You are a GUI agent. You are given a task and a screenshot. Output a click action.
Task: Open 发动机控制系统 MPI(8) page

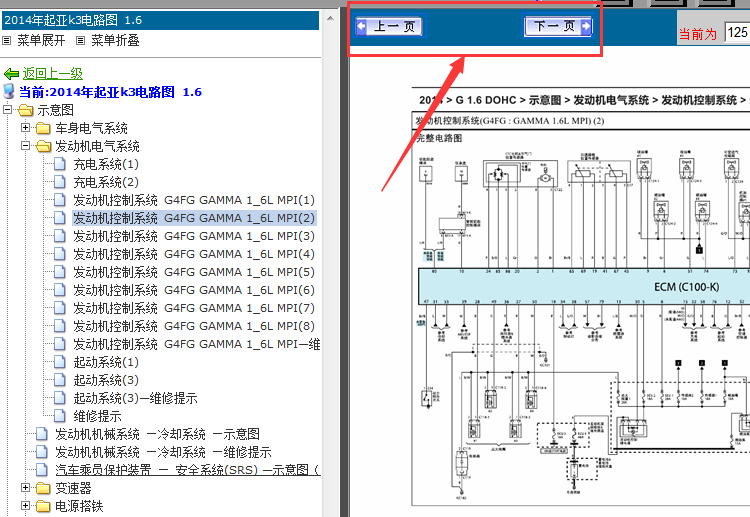194,326
